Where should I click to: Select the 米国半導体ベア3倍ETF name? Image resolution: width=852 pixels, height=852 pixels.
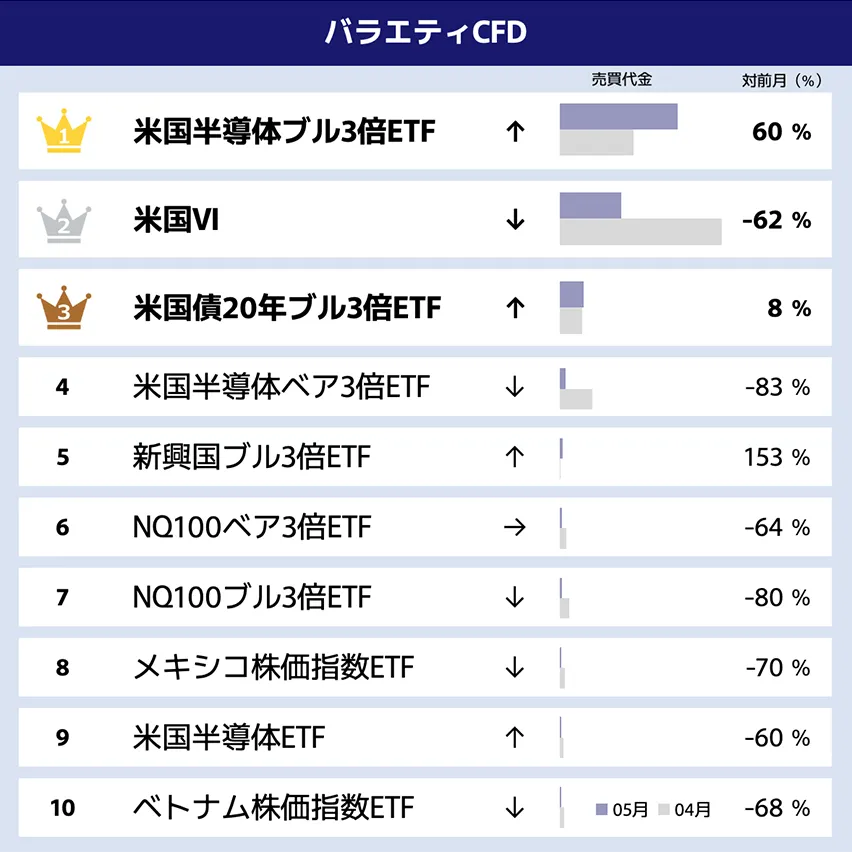click(281, 386)
